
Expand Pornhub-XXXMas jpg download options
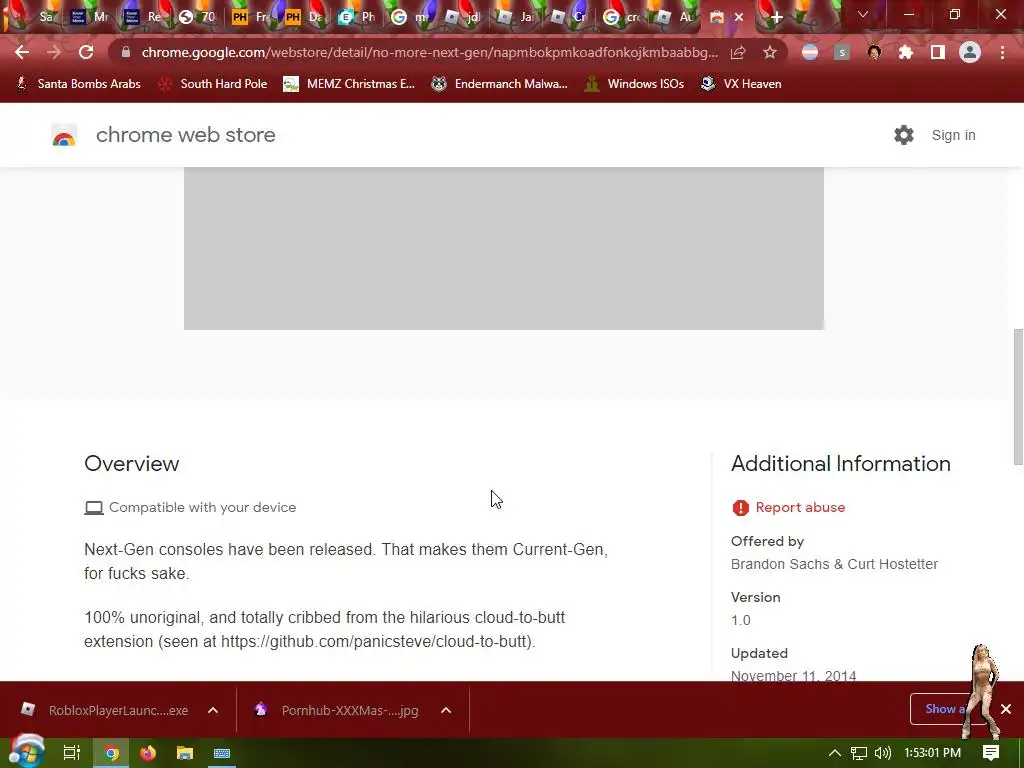446,710
